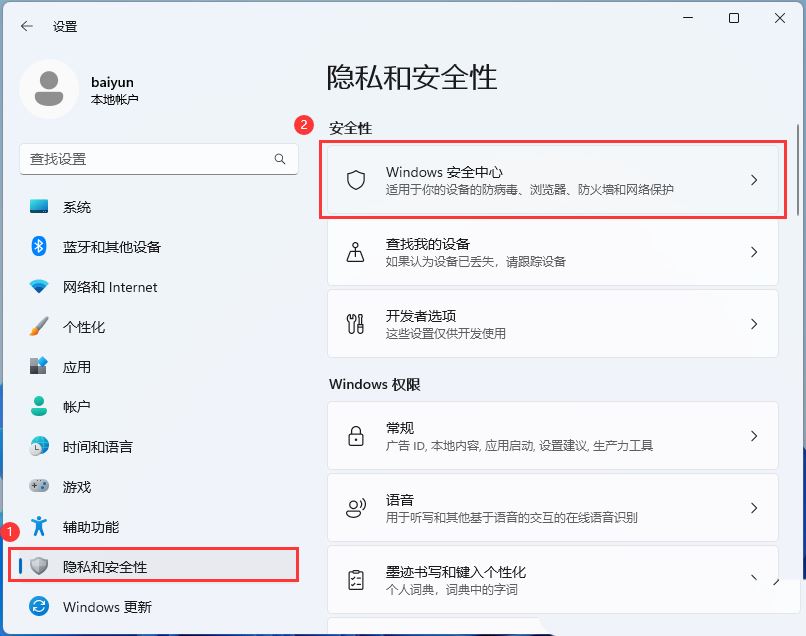Expand the 常规 privacy settings chevron
Screen dimensions: 806x636
(x=755, y=435)
